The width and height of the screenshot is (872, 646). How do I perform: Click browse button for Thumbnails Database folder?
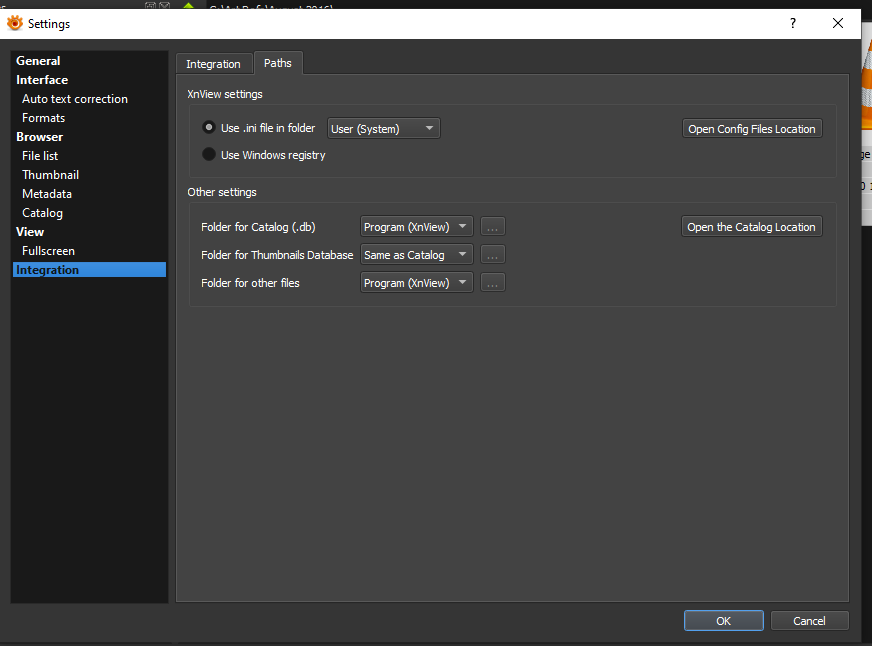point(492,255)
